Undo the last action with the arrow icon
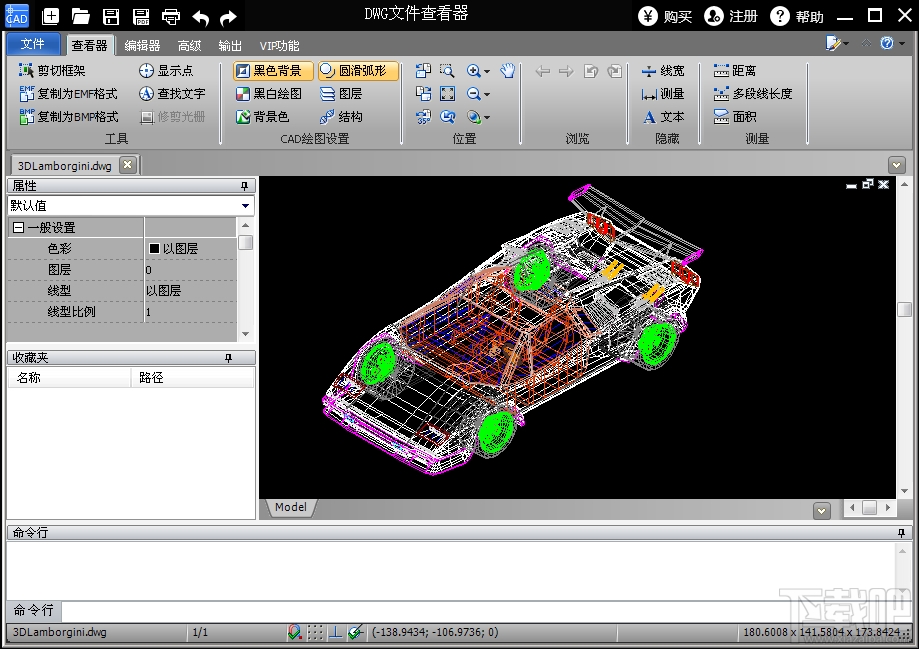Viewport: 919px width, 649px height. pos(200,17)
